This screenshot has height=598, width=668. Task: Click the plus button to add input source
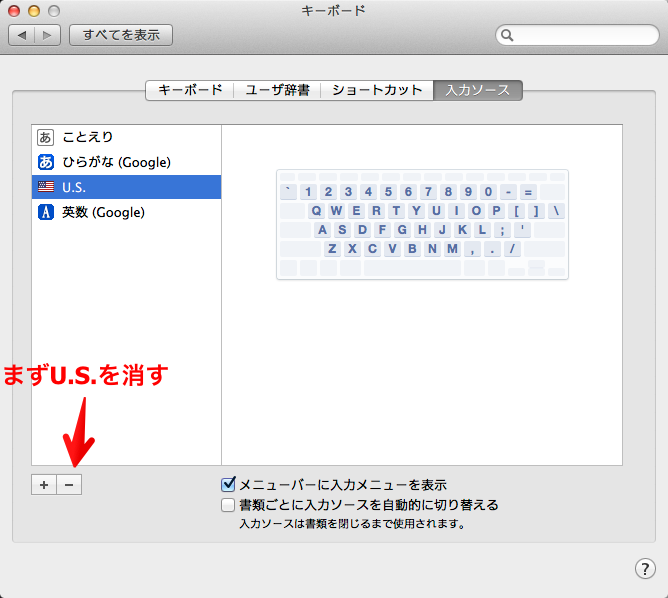pos(44,485)
